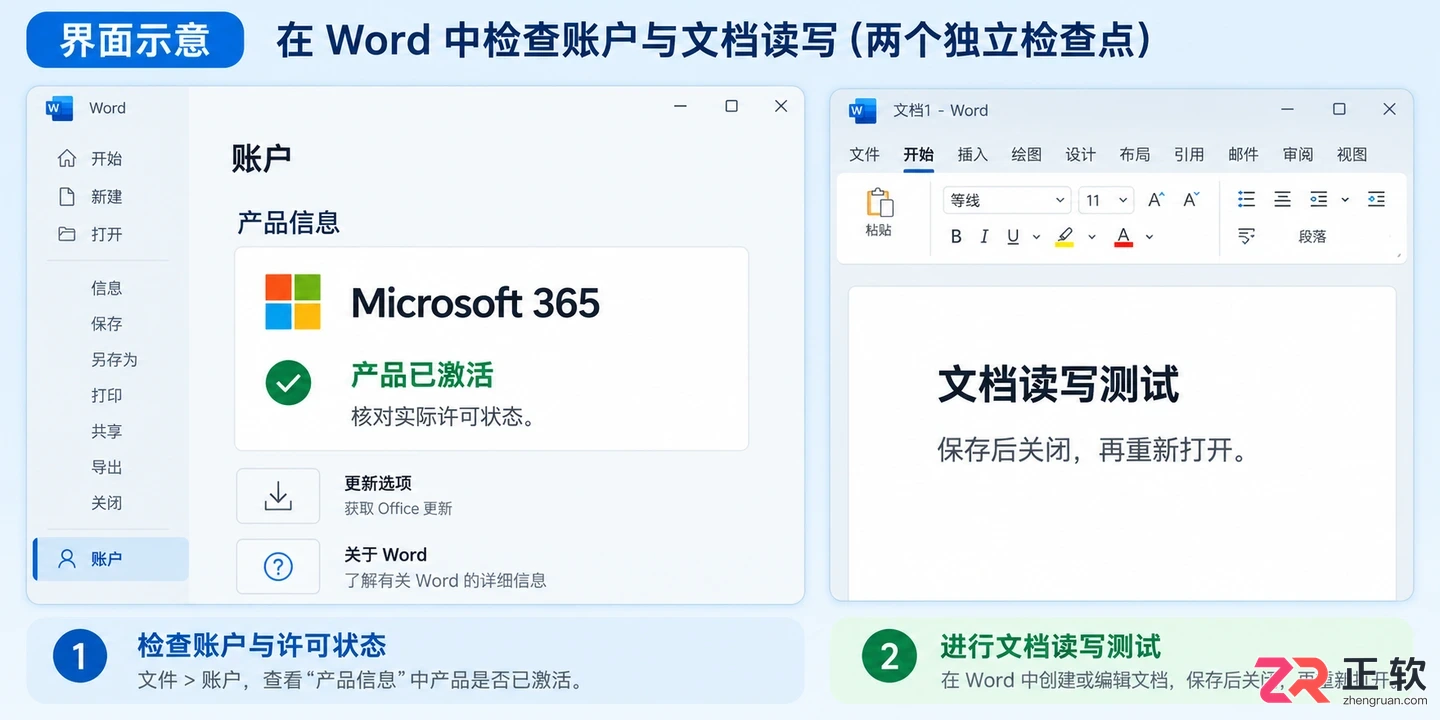Select Save As (另存为) in the sidebar
The image size is (1440, 720).
[x=114, y=359]
